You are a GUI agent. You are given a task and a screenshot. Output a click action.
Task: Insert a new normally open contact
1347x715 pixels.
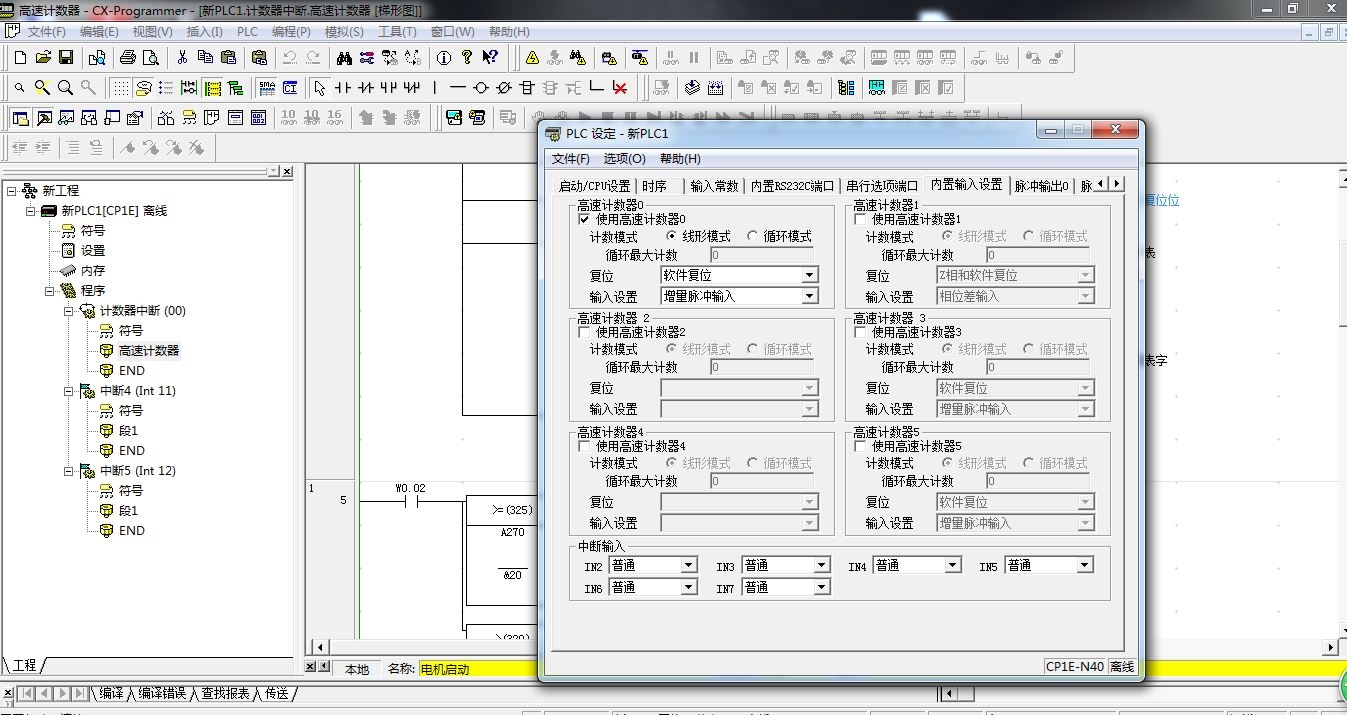343,88
